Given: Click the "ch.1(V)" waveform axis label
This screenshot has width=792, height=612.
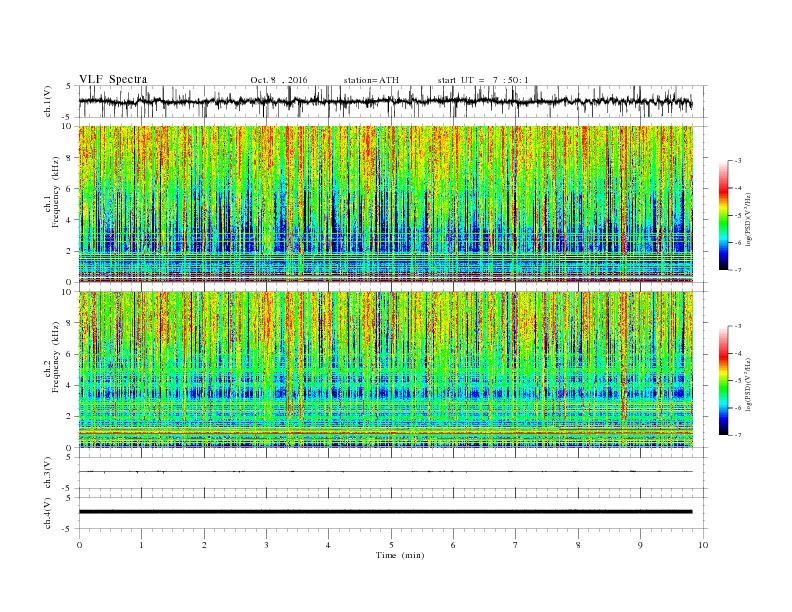Looking at the screenshot, I should coord(48,101).
